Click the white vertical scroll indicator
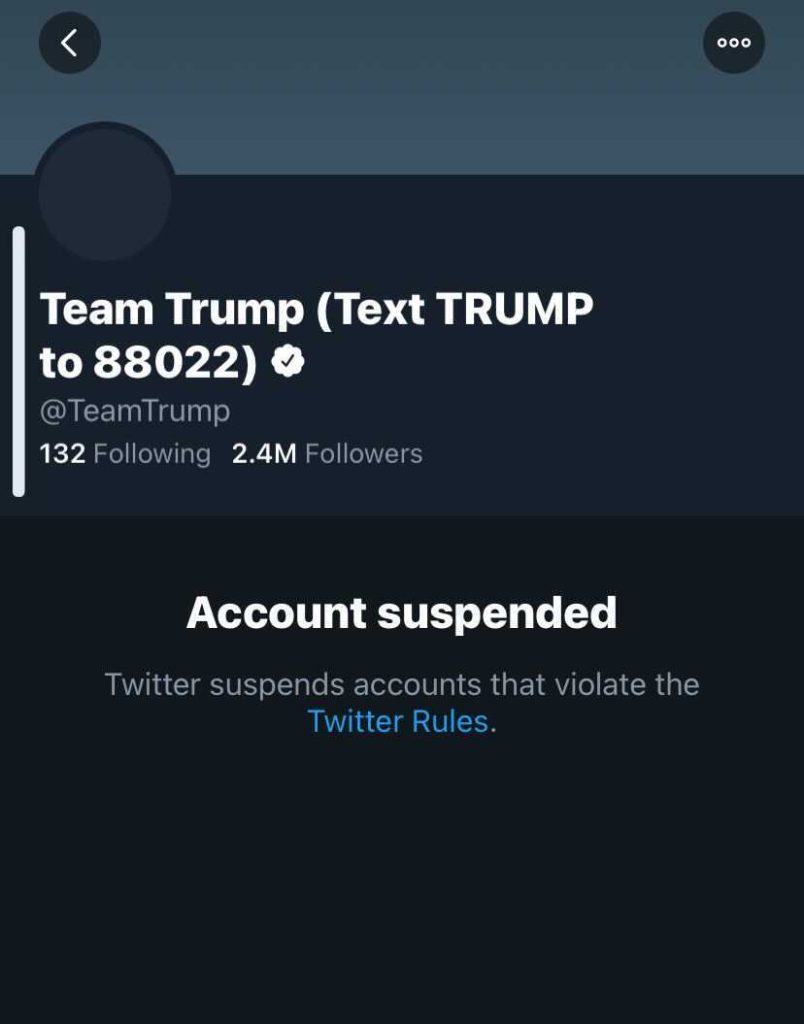This screenshot has width=804, height=1024. [18, 361]
